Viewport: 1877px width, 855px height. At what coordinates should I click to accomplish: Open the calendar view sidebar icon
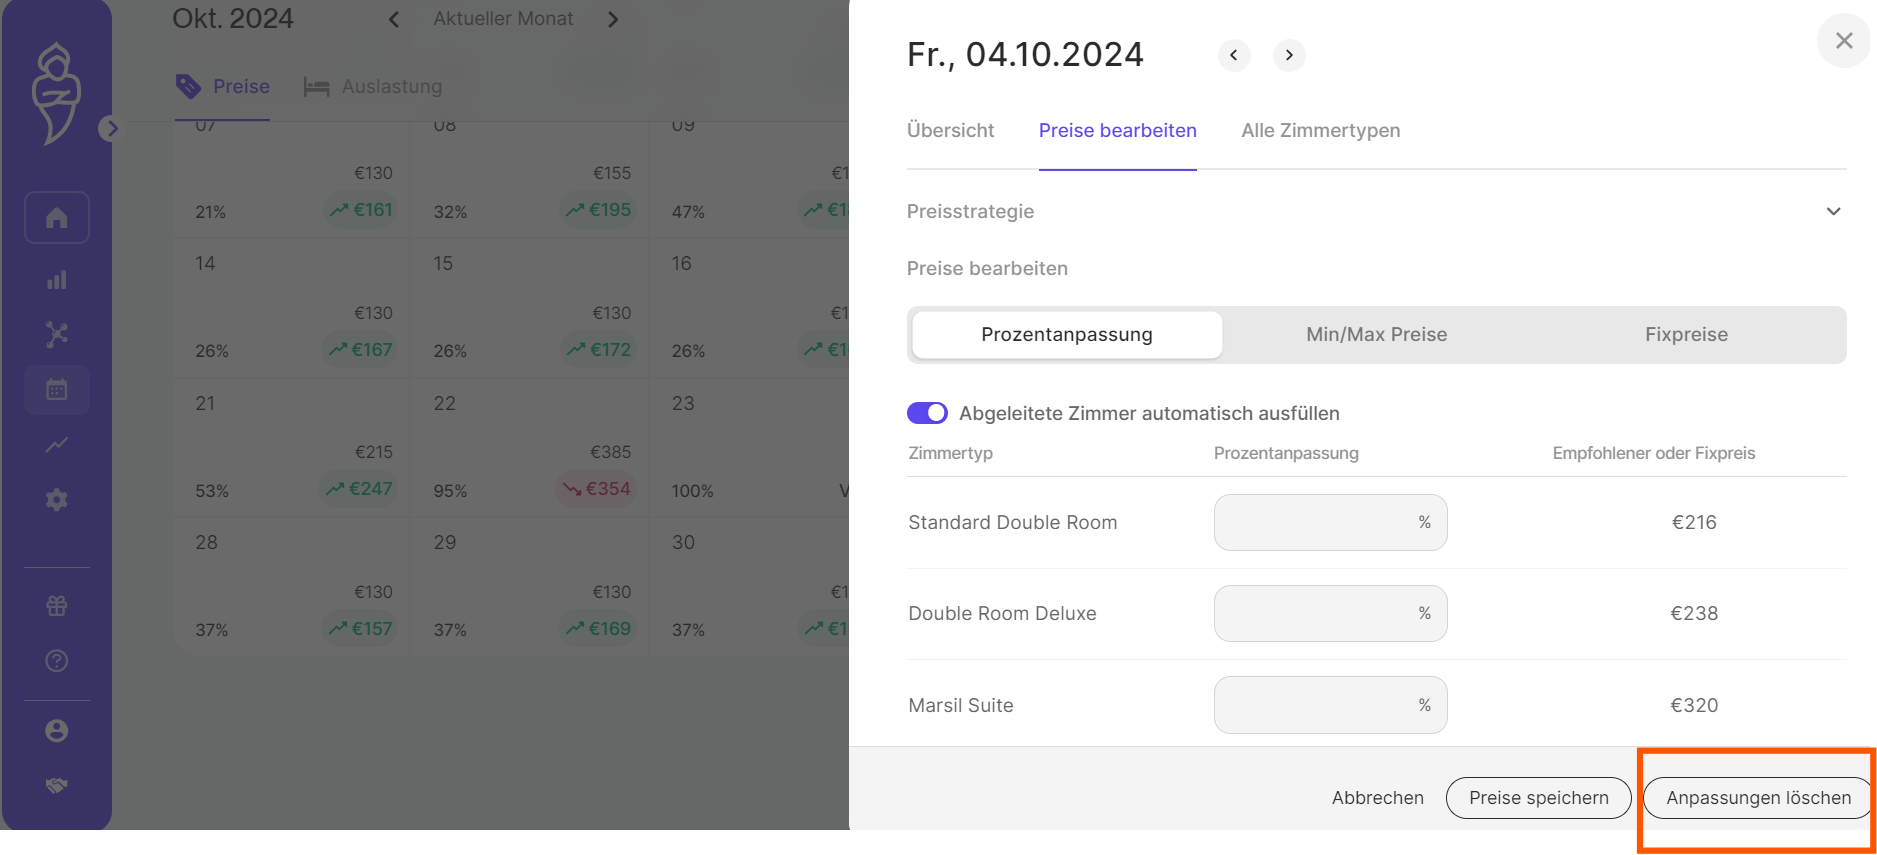coord(57,389)
